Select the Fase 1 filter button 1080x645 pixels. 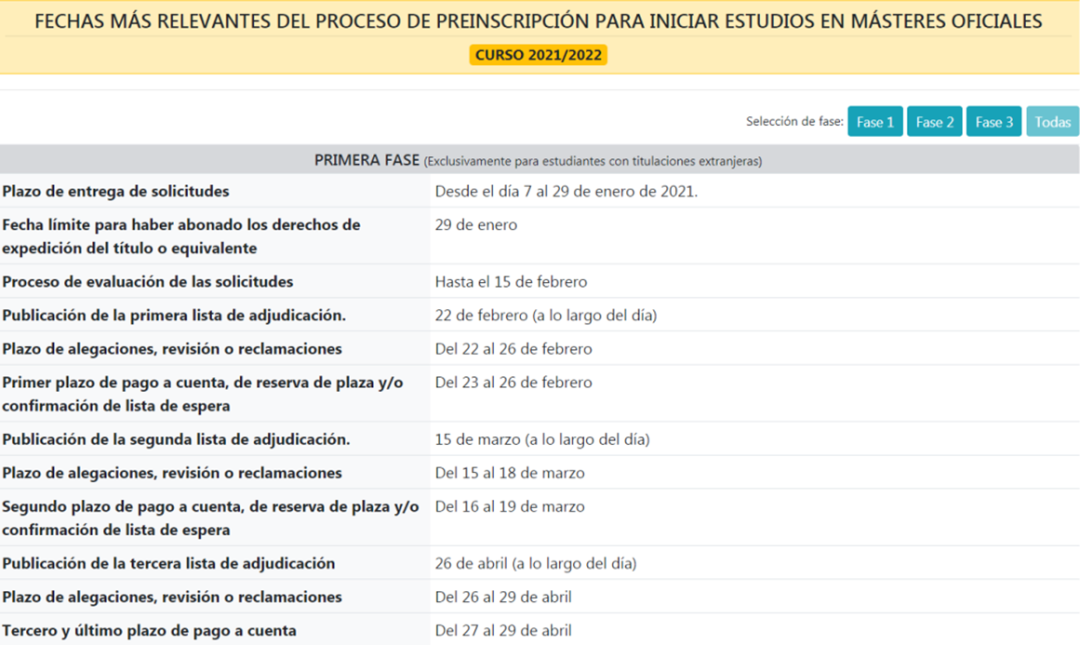pos(876,122)
